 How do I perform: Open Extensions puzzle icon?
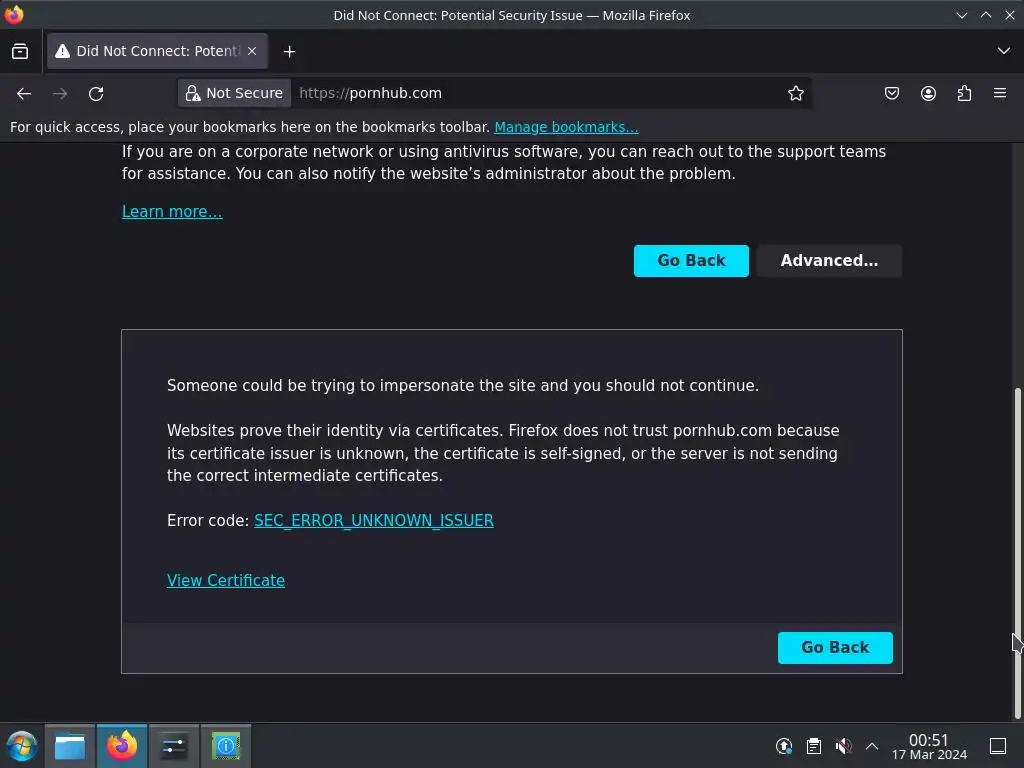pos(964,93)
